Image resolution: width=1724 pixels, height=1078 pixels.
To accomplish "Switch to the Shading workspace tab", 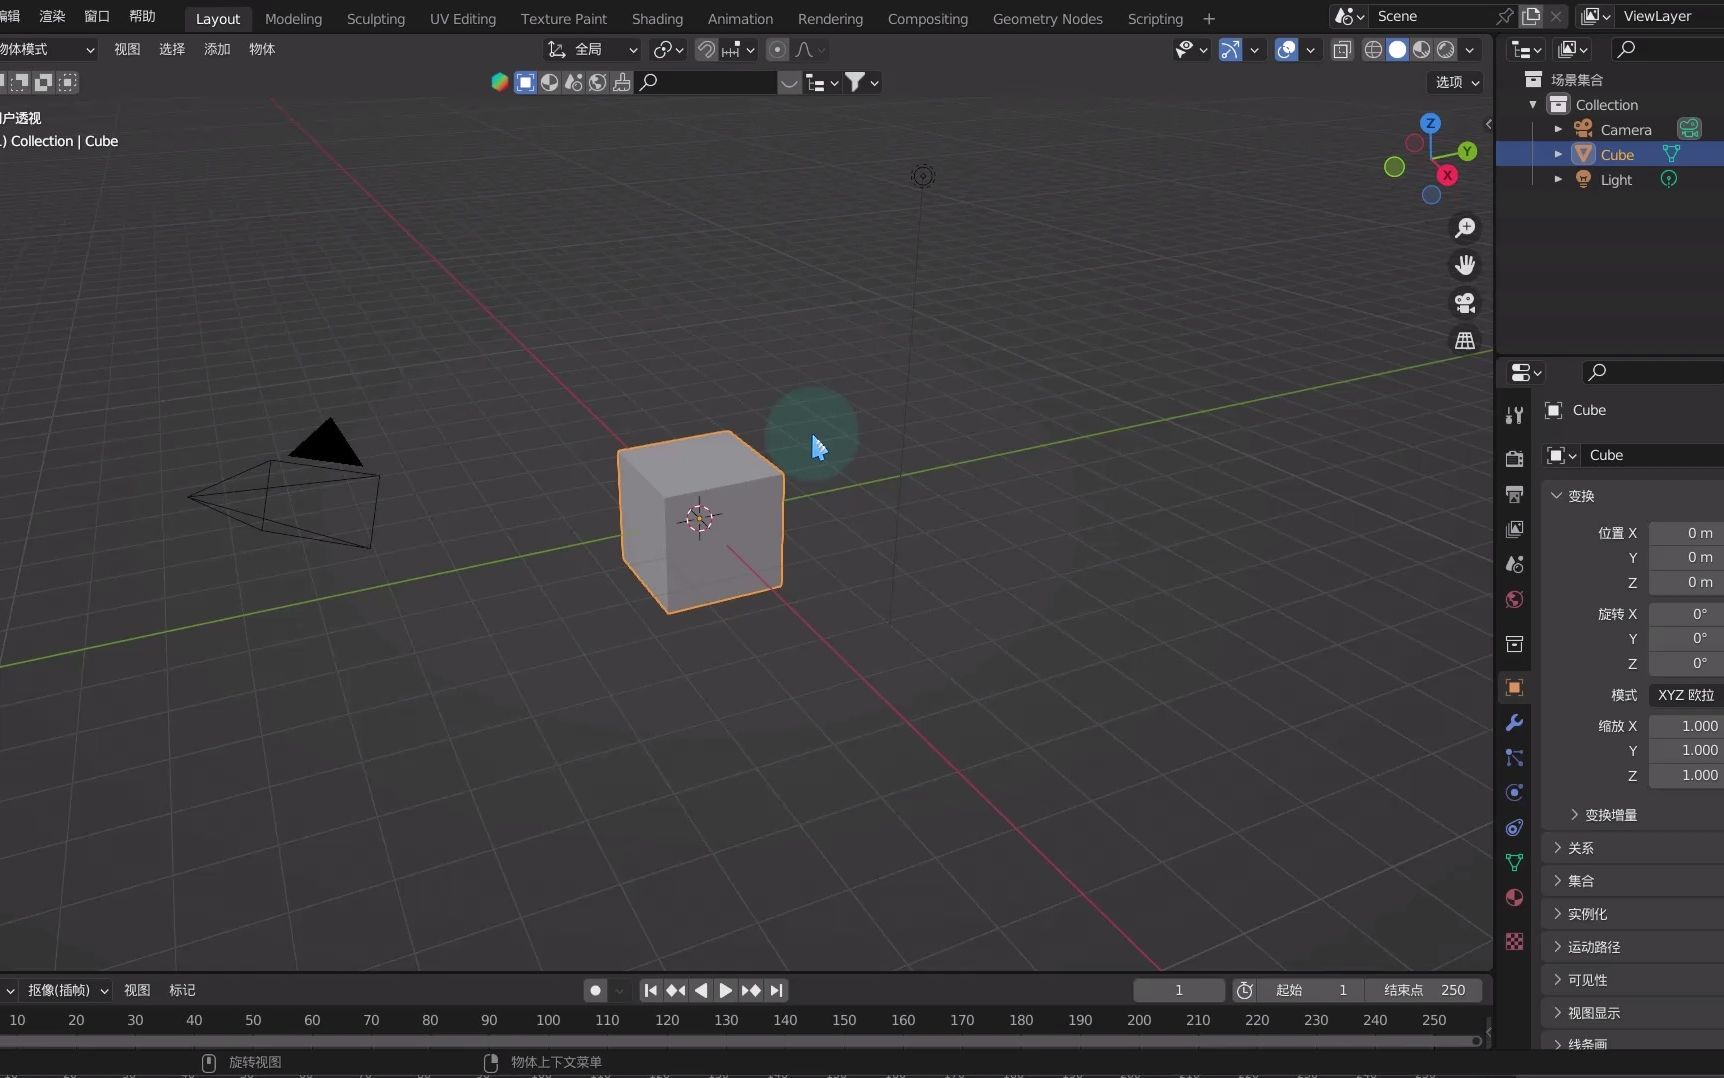I will [x=656, y=18].
